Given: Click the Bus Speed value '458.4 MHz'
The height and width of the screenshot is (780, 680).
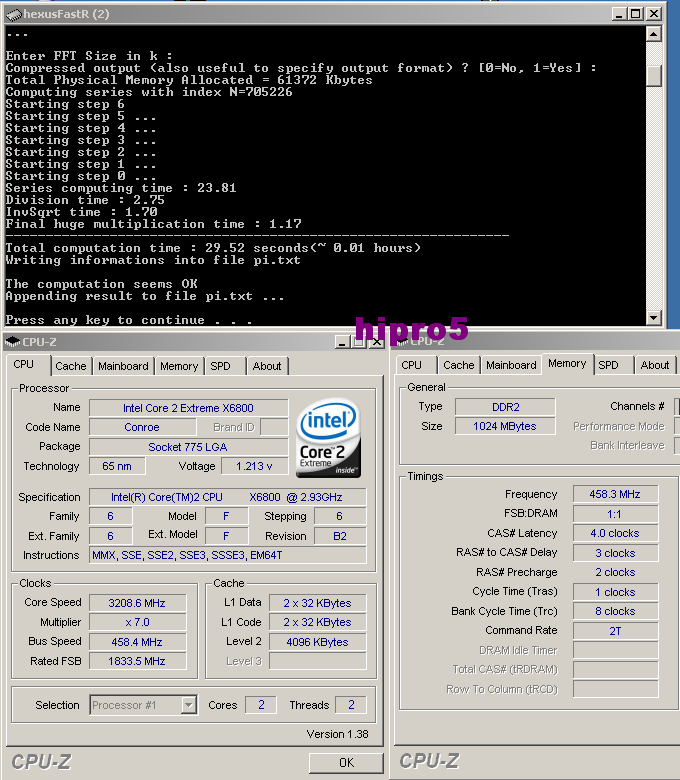Looking at the screenshot, I should tap(138, 642).
